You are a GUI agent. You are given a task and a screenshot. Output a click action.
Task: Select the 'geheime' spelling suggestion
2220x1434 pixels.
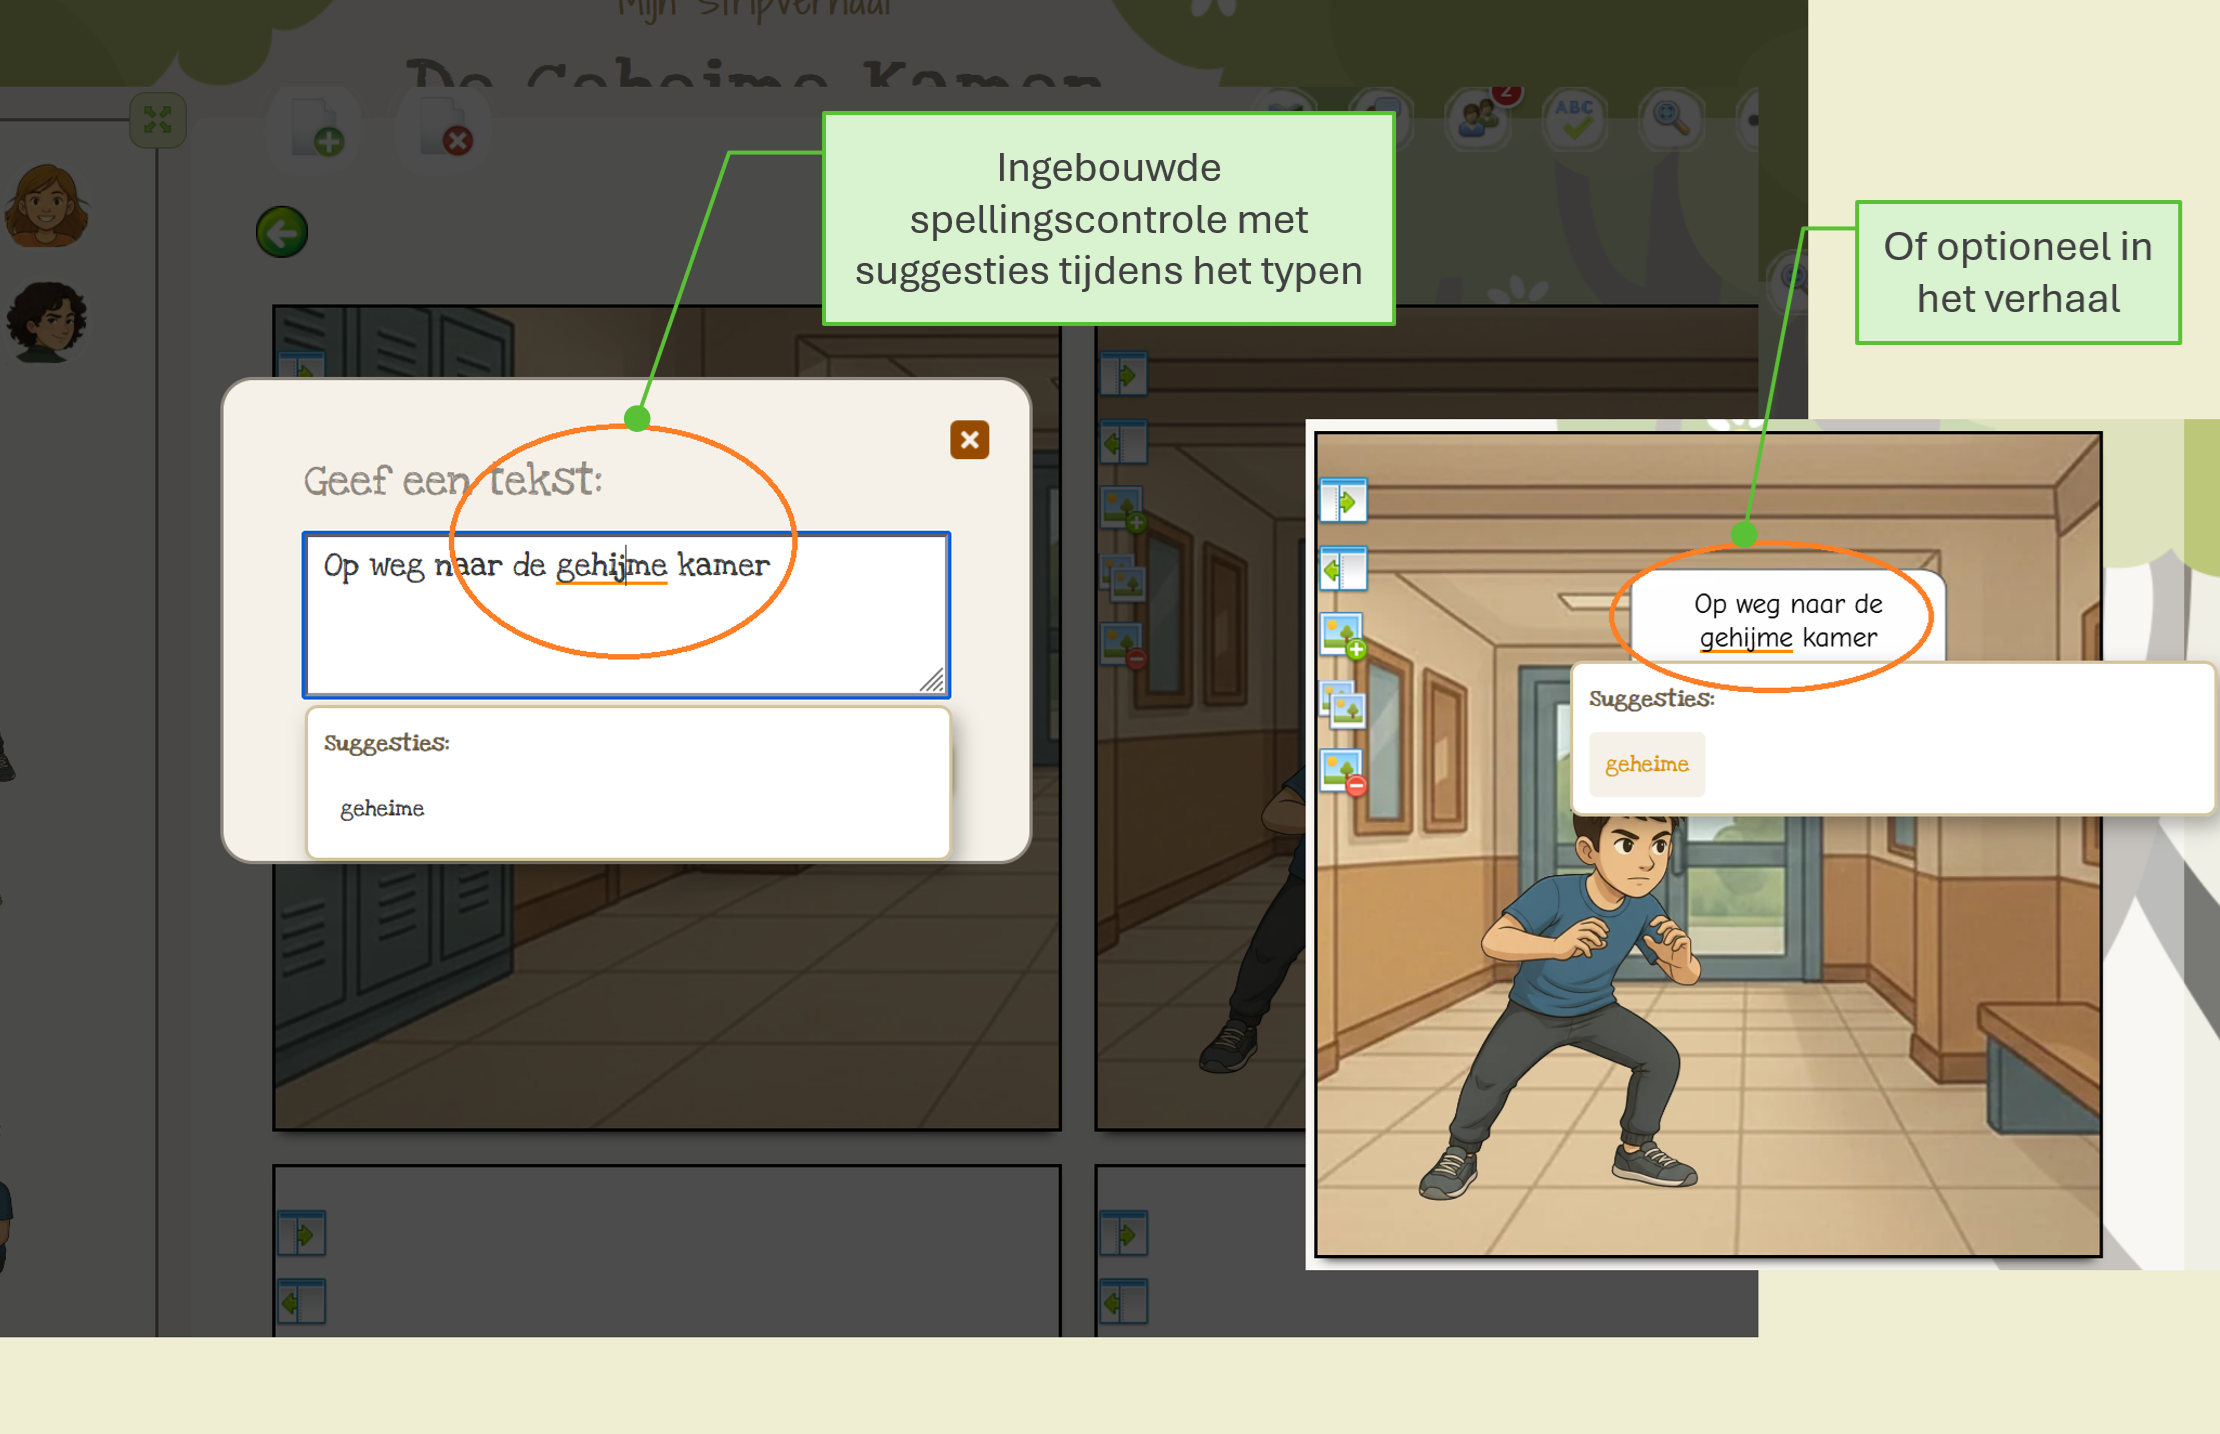pos(383,808)
